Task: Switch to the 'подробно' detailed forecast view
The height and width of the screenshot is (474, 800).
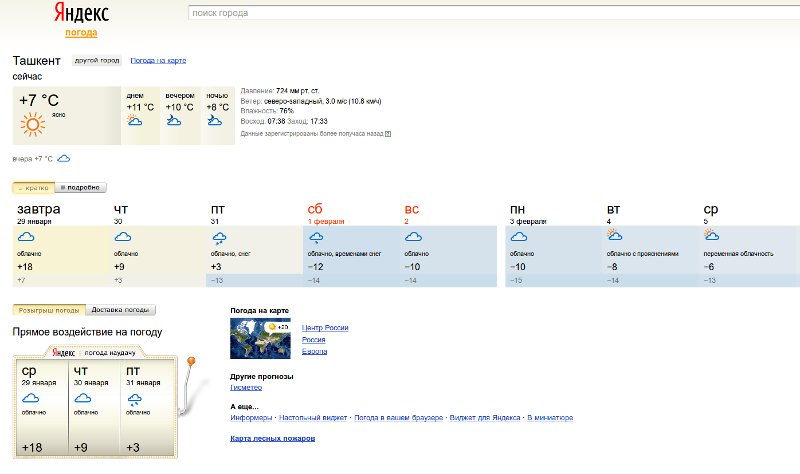Action: click(83, 187)
